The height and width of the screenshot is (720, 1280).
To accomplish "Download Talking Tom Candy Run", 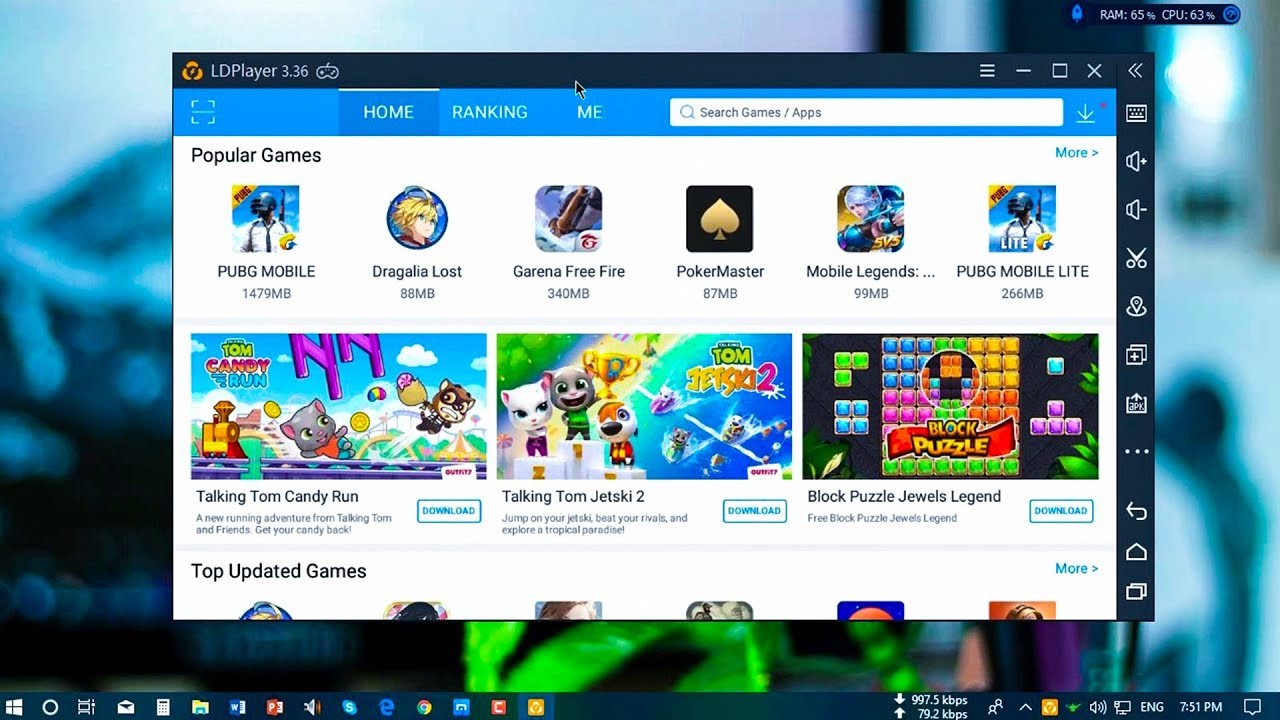I will [448, 511].
